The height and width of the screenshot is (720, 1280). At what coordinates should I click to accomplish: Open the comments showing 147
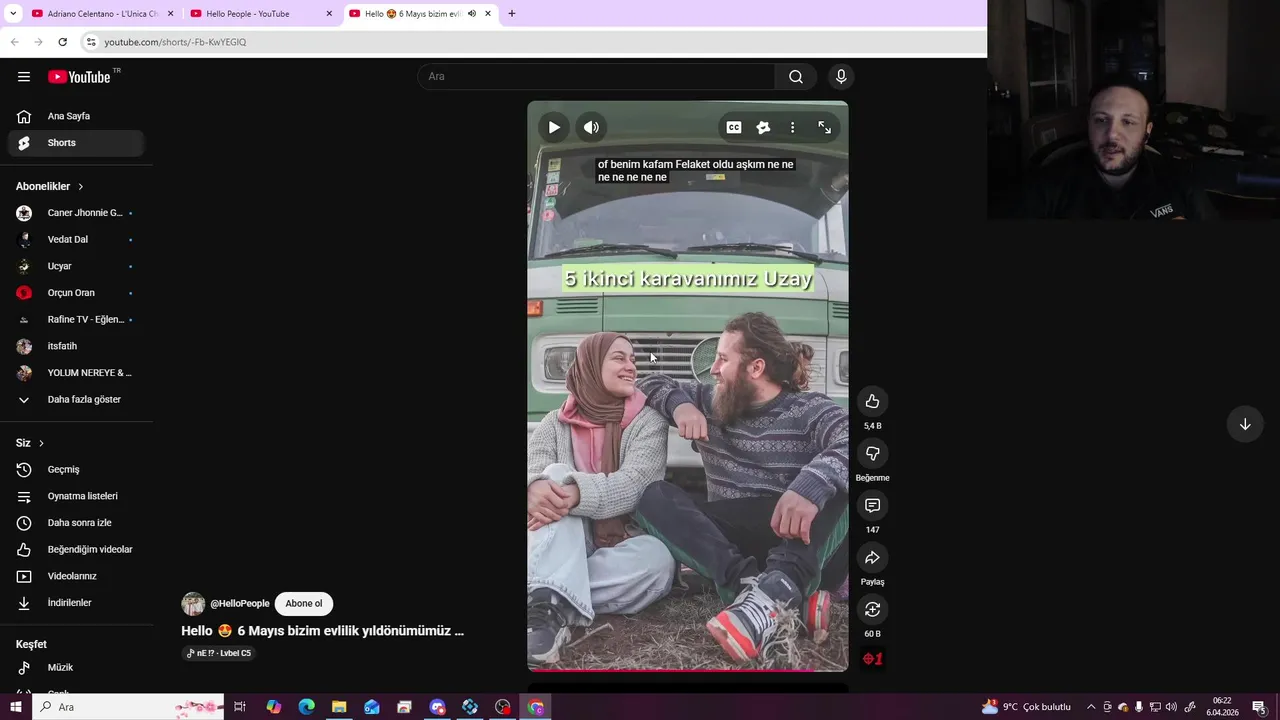872,505
